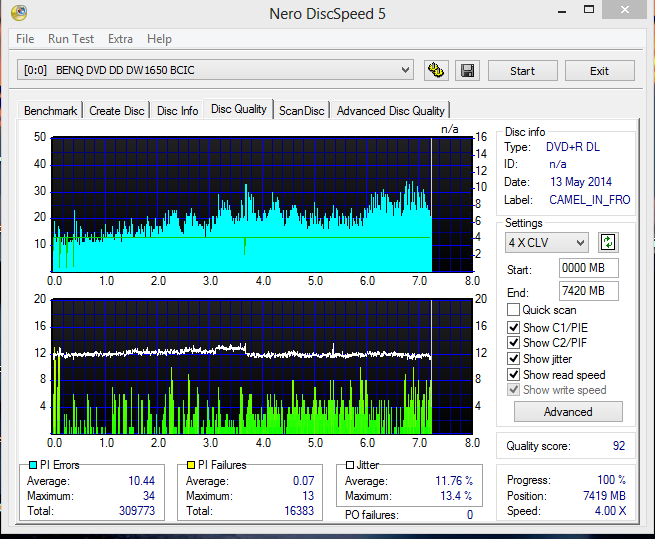Open the Run Test menu
Viewport: 655px width, 539px height.
(x=71, y=39)
